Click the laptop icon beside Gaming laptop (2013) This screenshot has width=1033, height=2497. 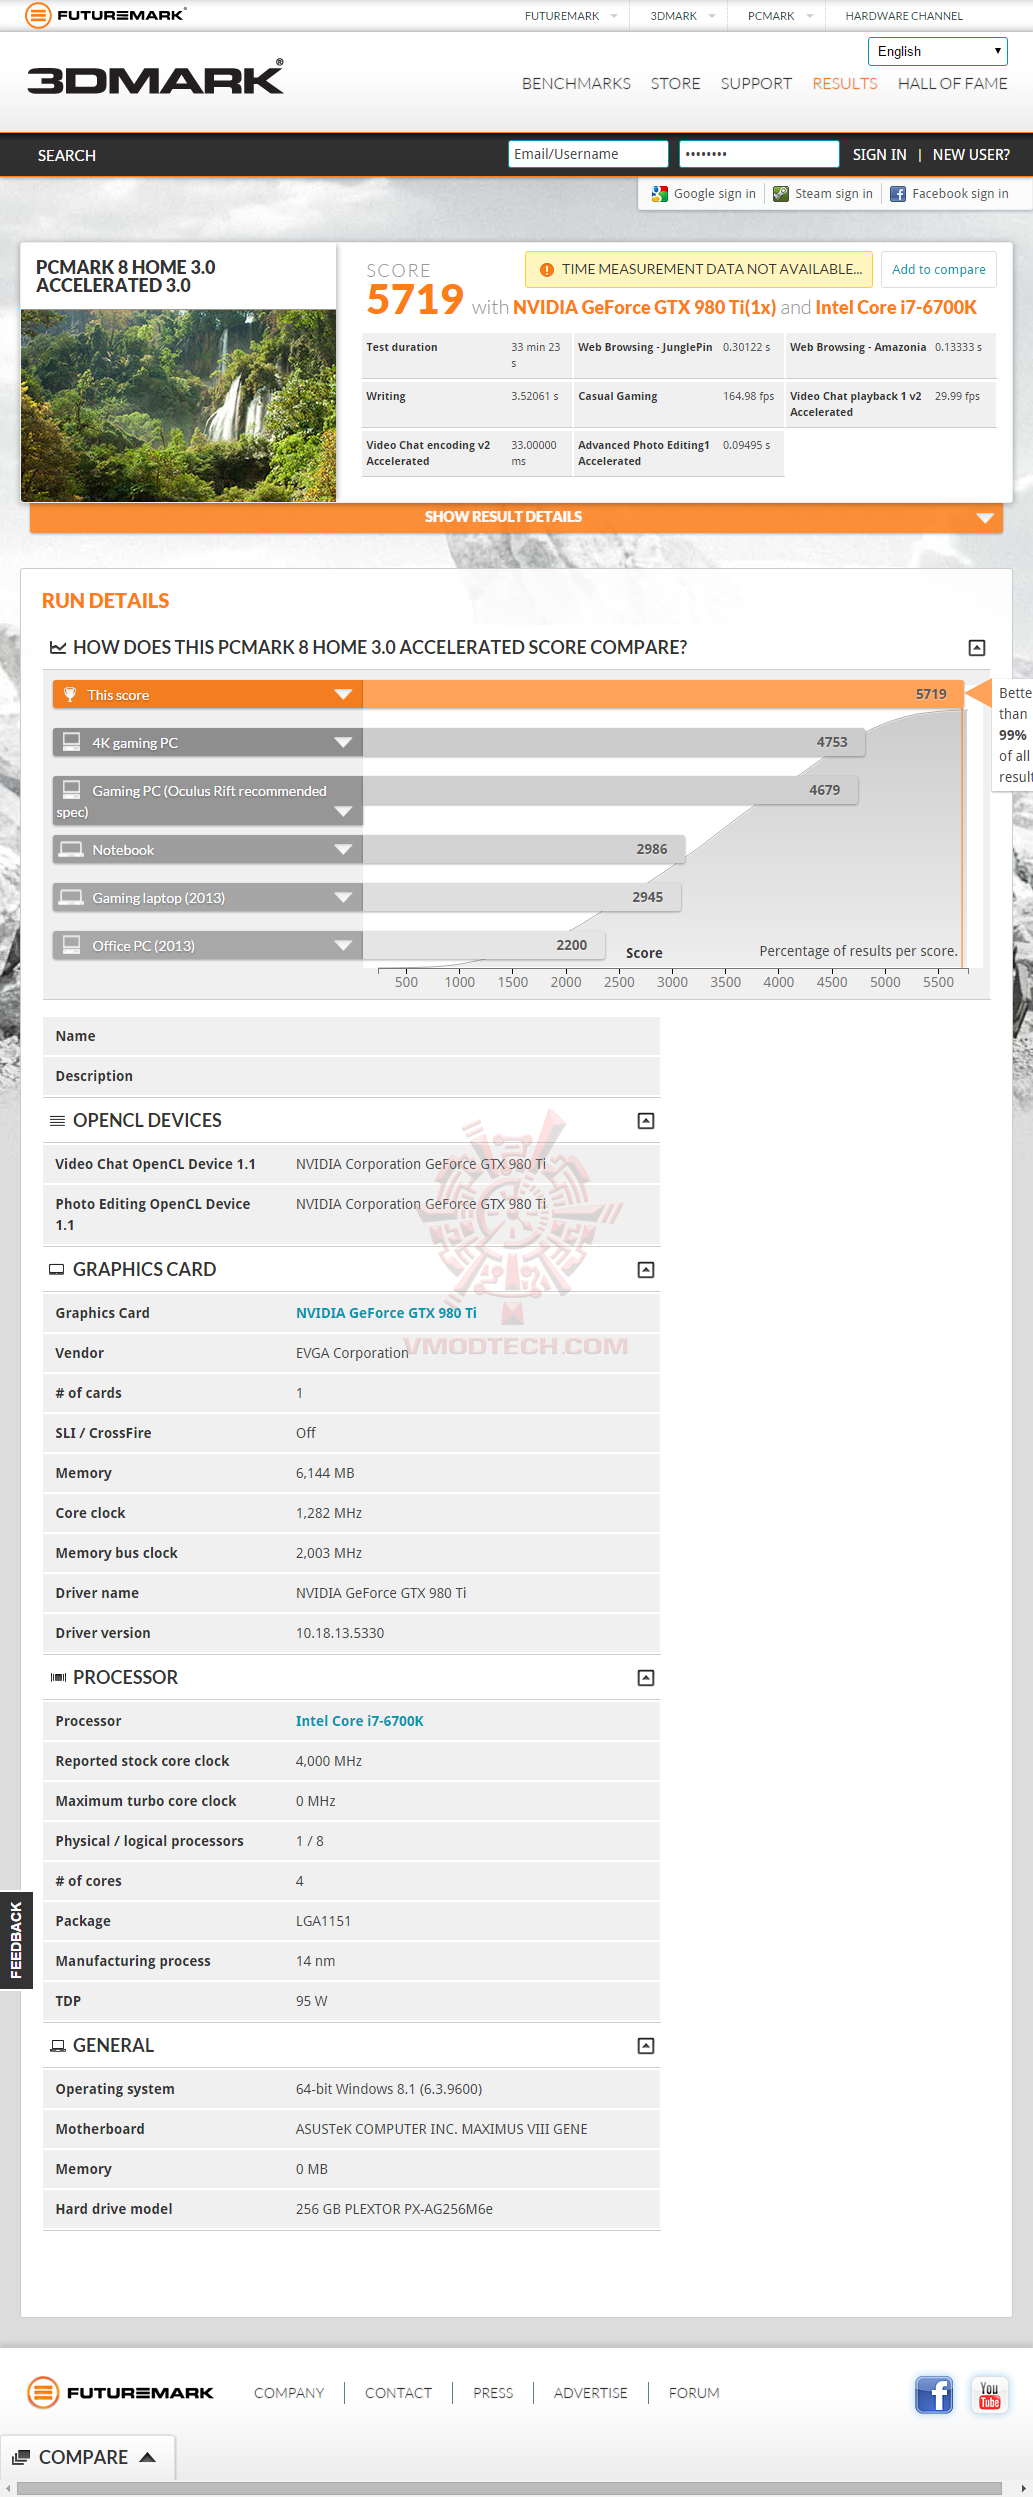(71, 897)
